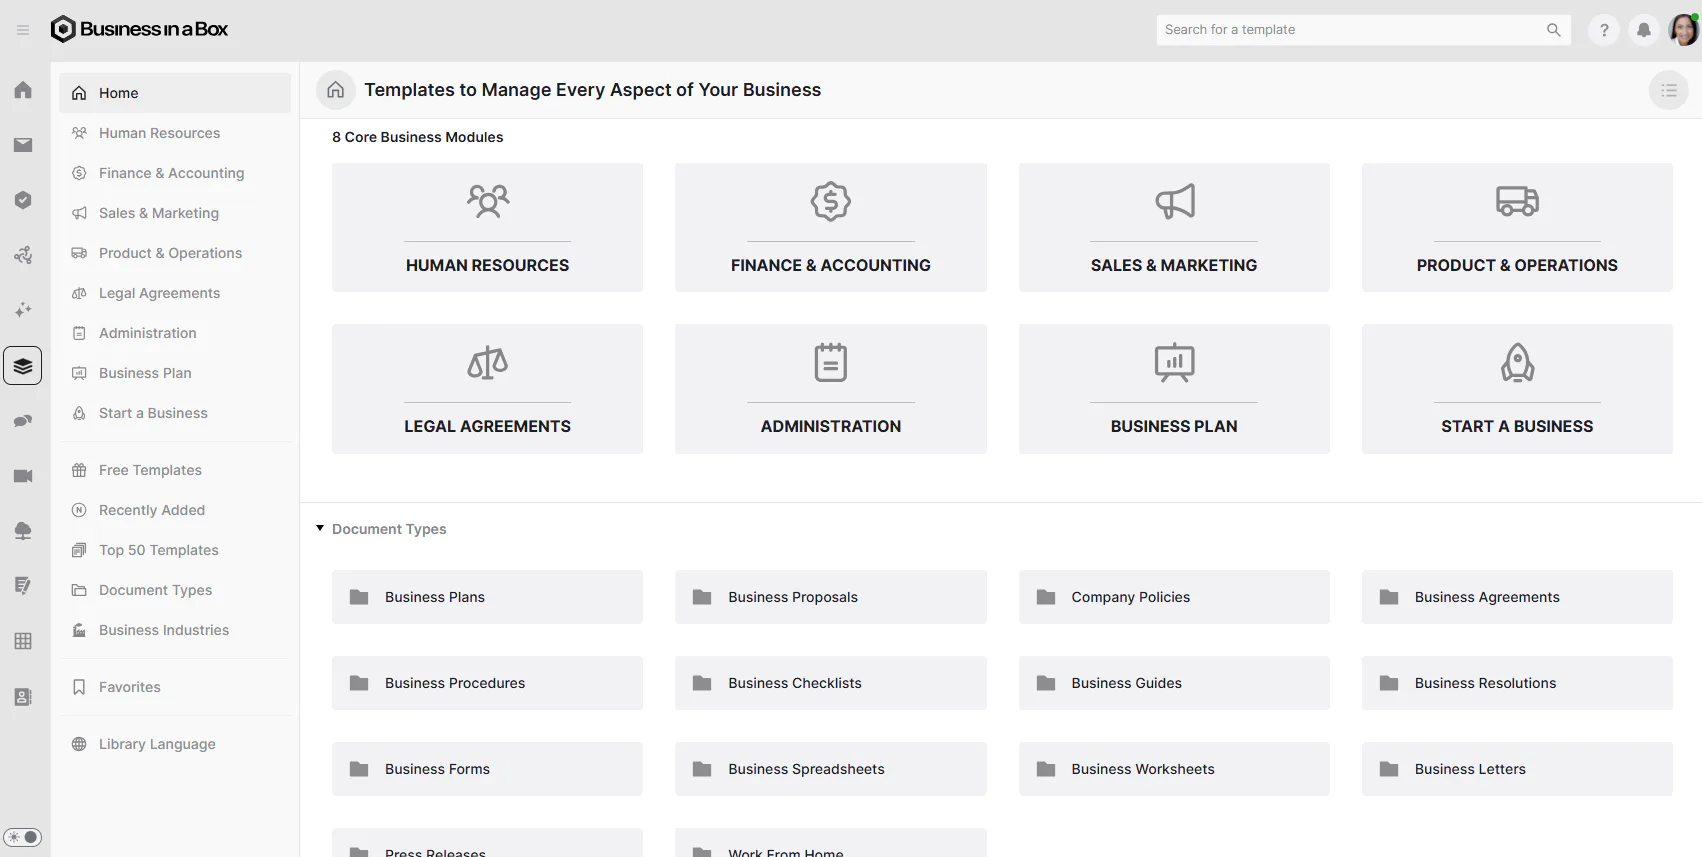The height and width of the screenshot is (857, 1702).
Task: Toggle the light/dark mode switch
Action: [x=23, y=837]
